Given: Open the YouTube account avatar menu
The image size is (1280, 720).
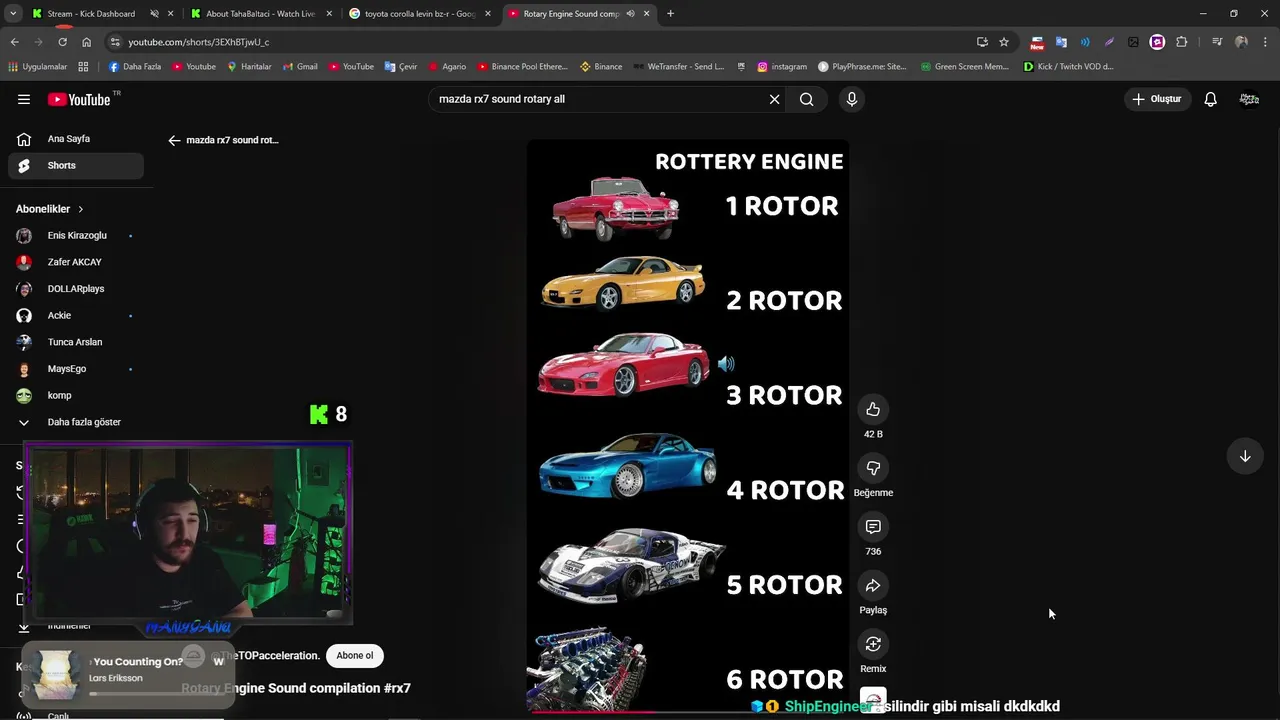Looking at the screenshot, I should 1249,99.
